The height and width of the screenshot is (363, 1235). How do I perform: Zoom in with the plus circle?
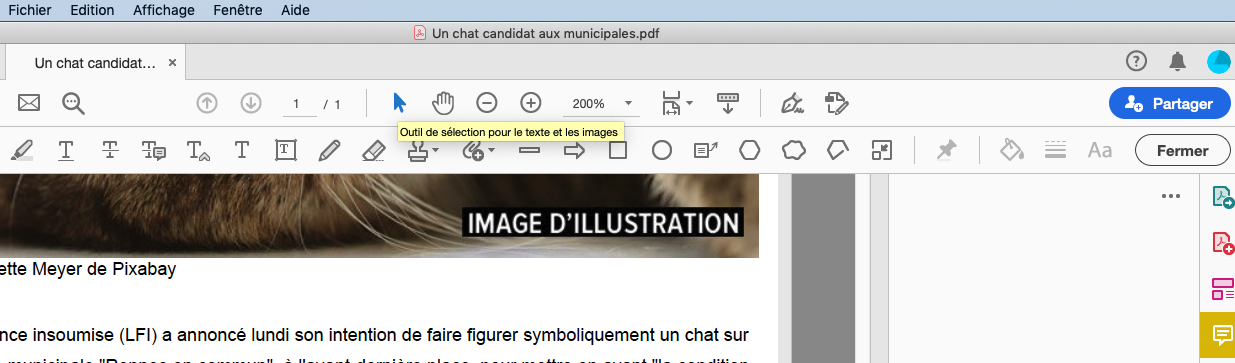pos(531,102)
